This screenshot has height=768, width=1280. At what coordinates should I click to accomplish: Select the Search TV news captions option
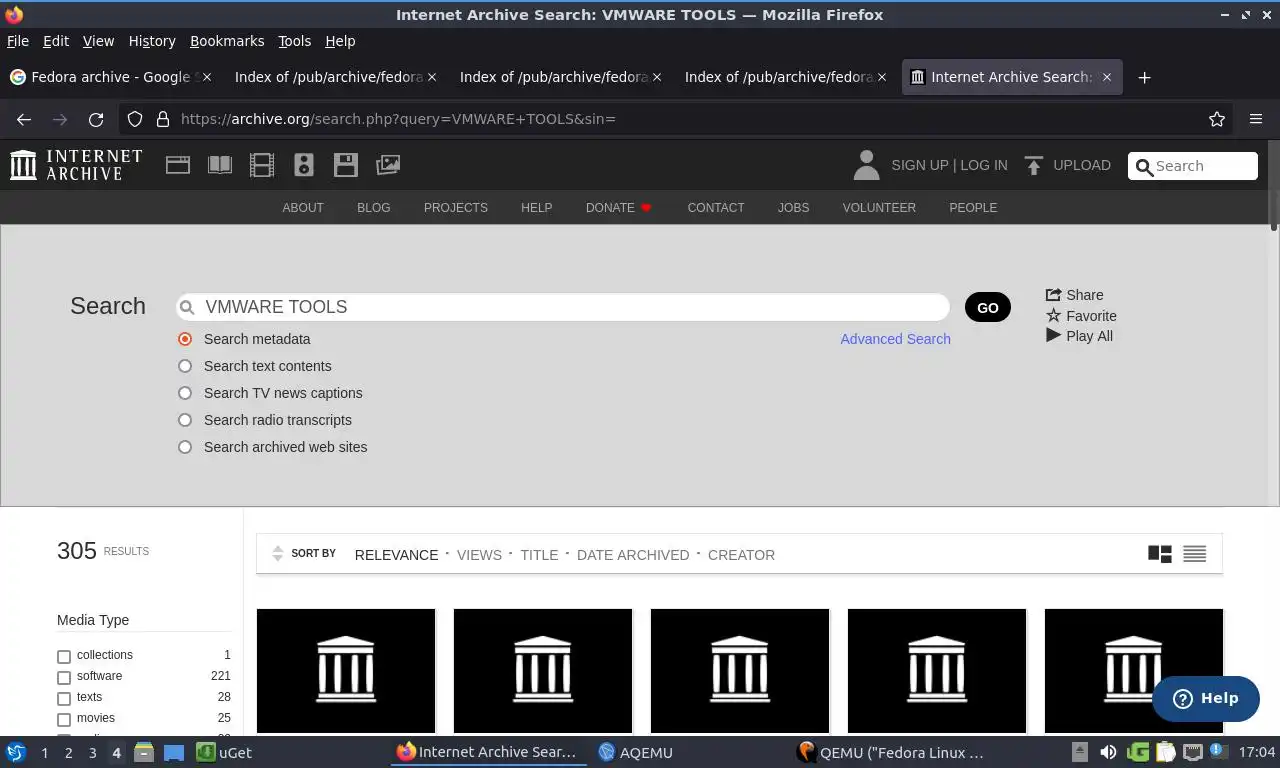tap(185, 393)
